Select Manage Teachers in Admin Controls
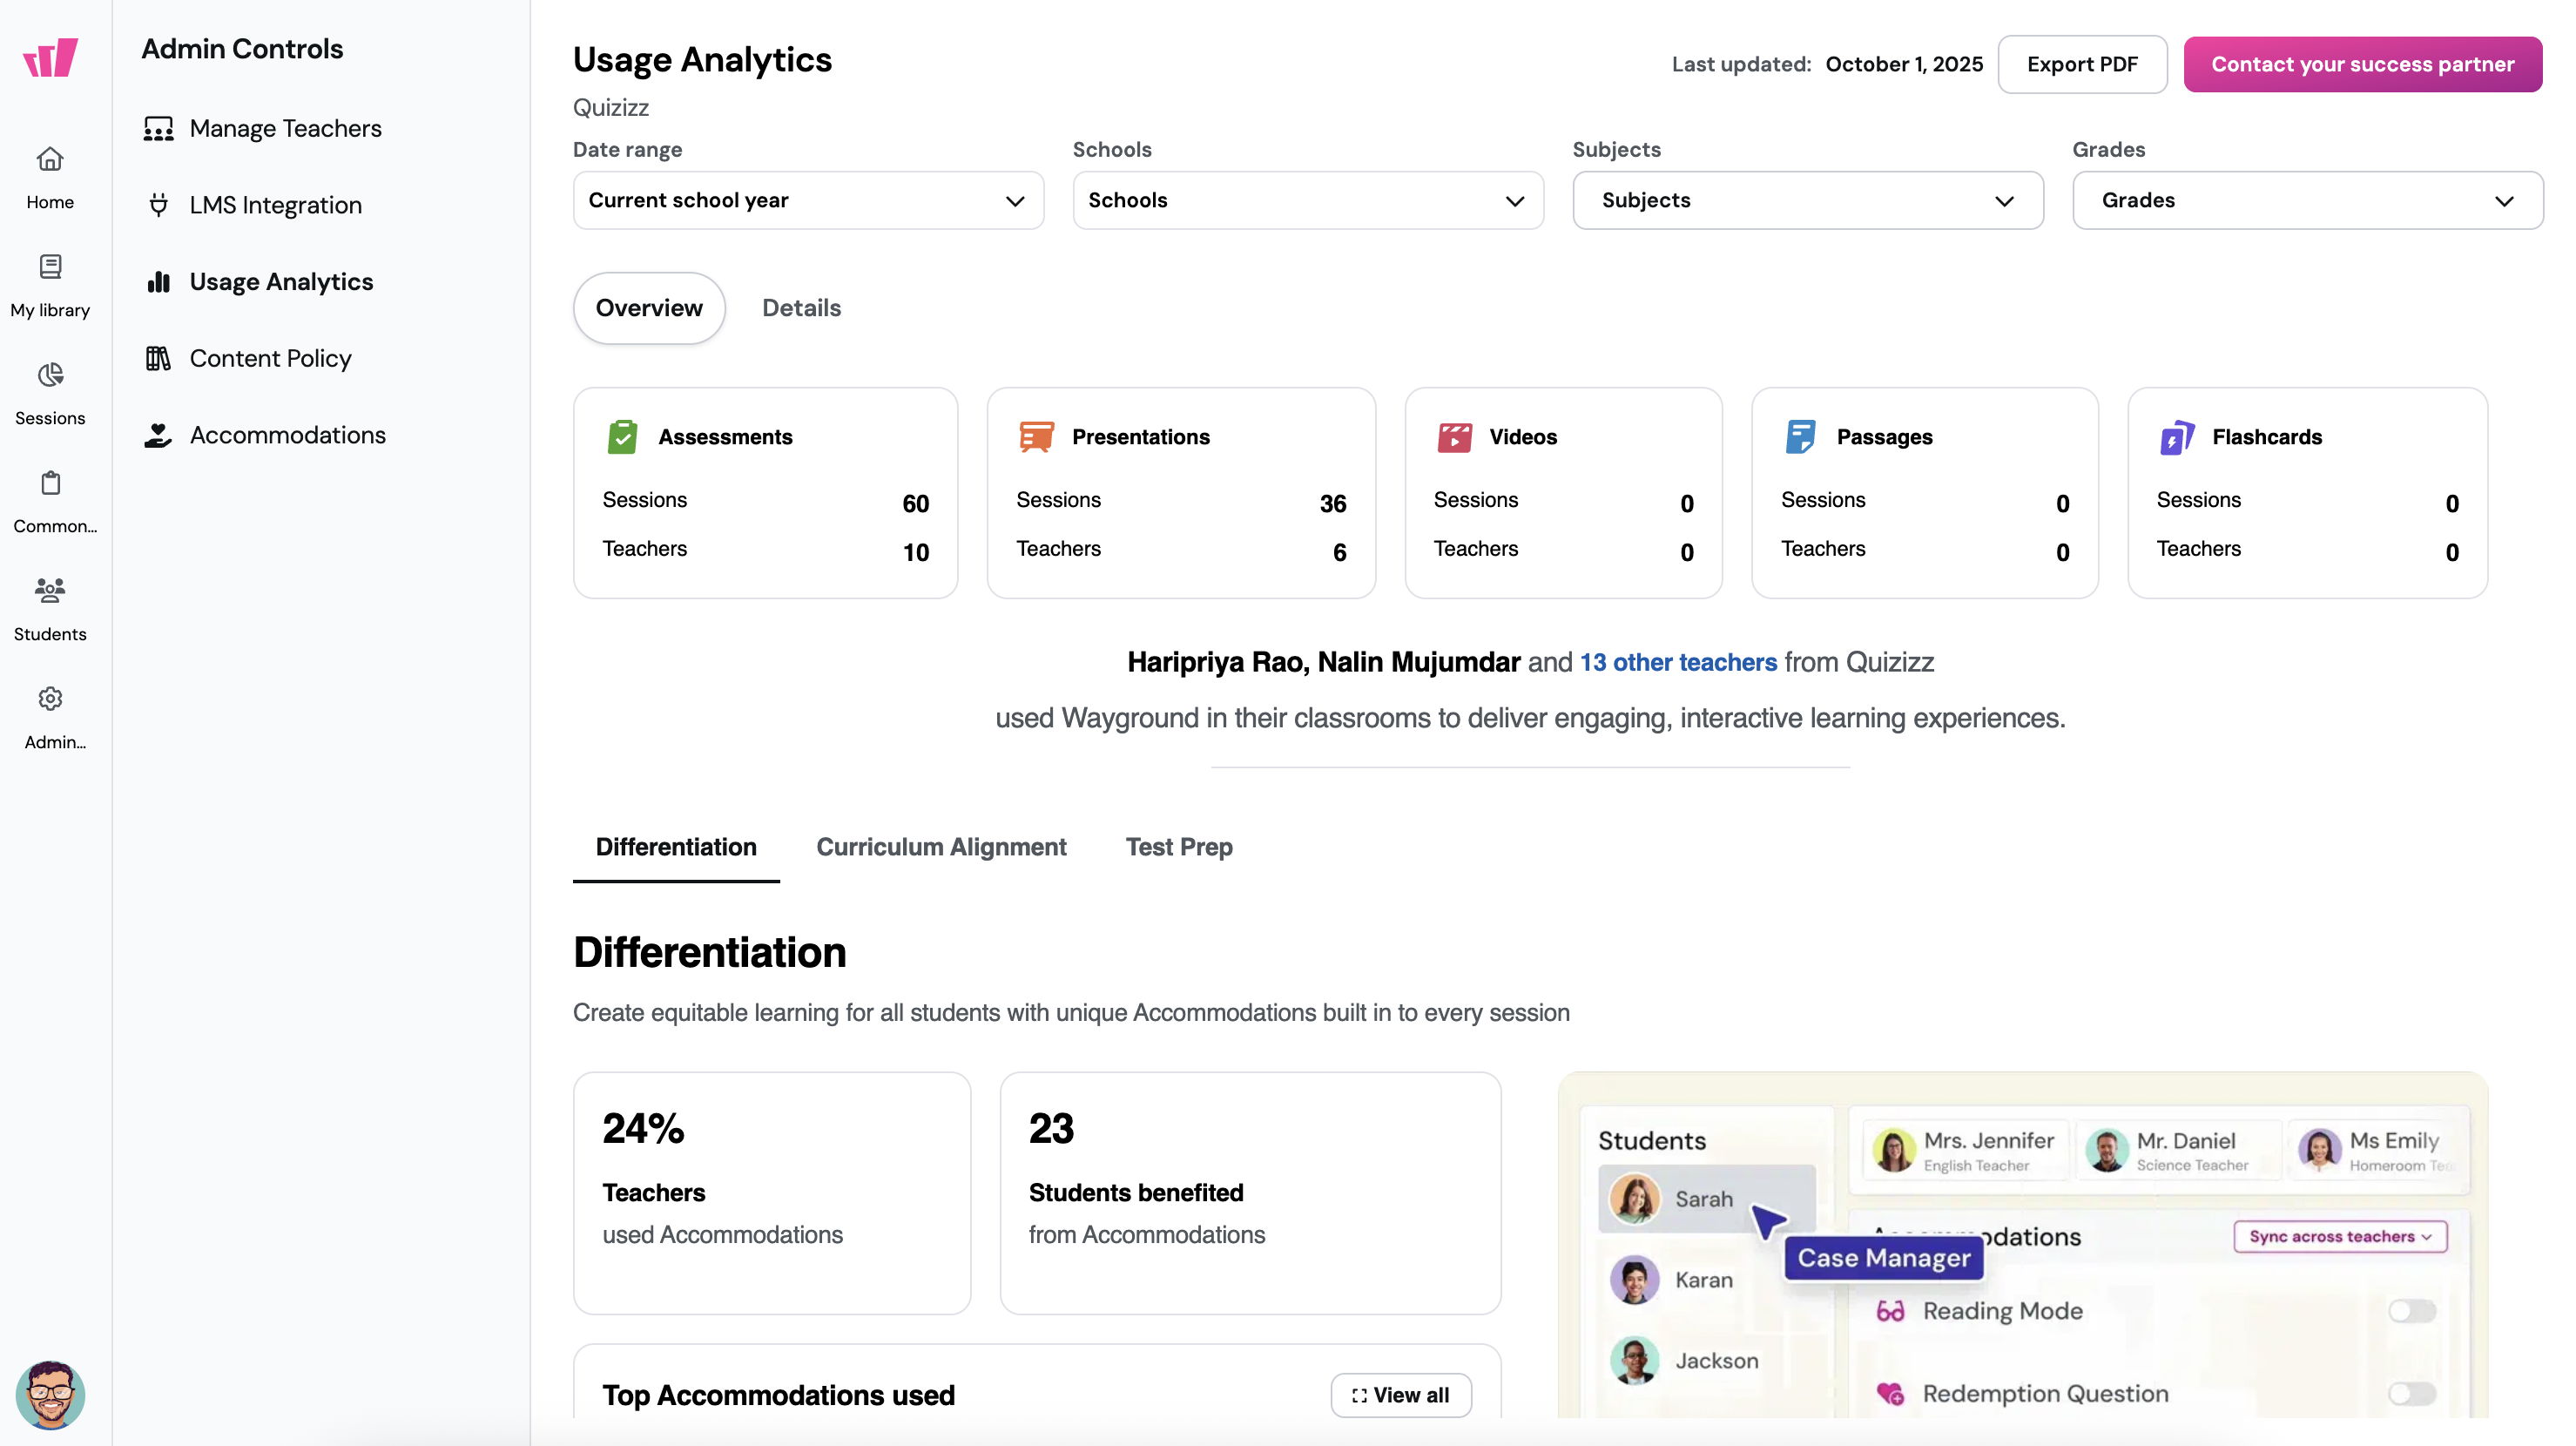This screenshot has height=1446, width=2576. 286,128
